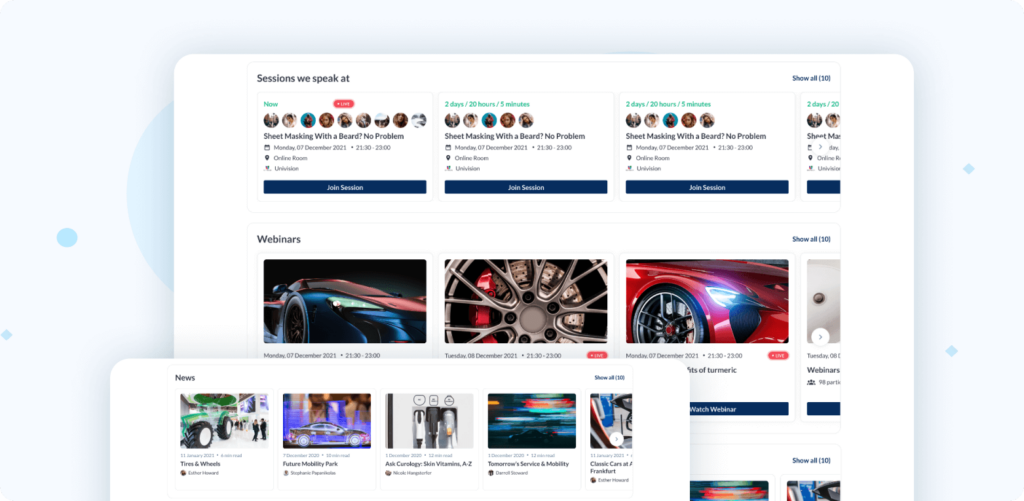1024x501 pixels.
Task: Click author name Darrell Steward
Action: [x=514, y=473]
